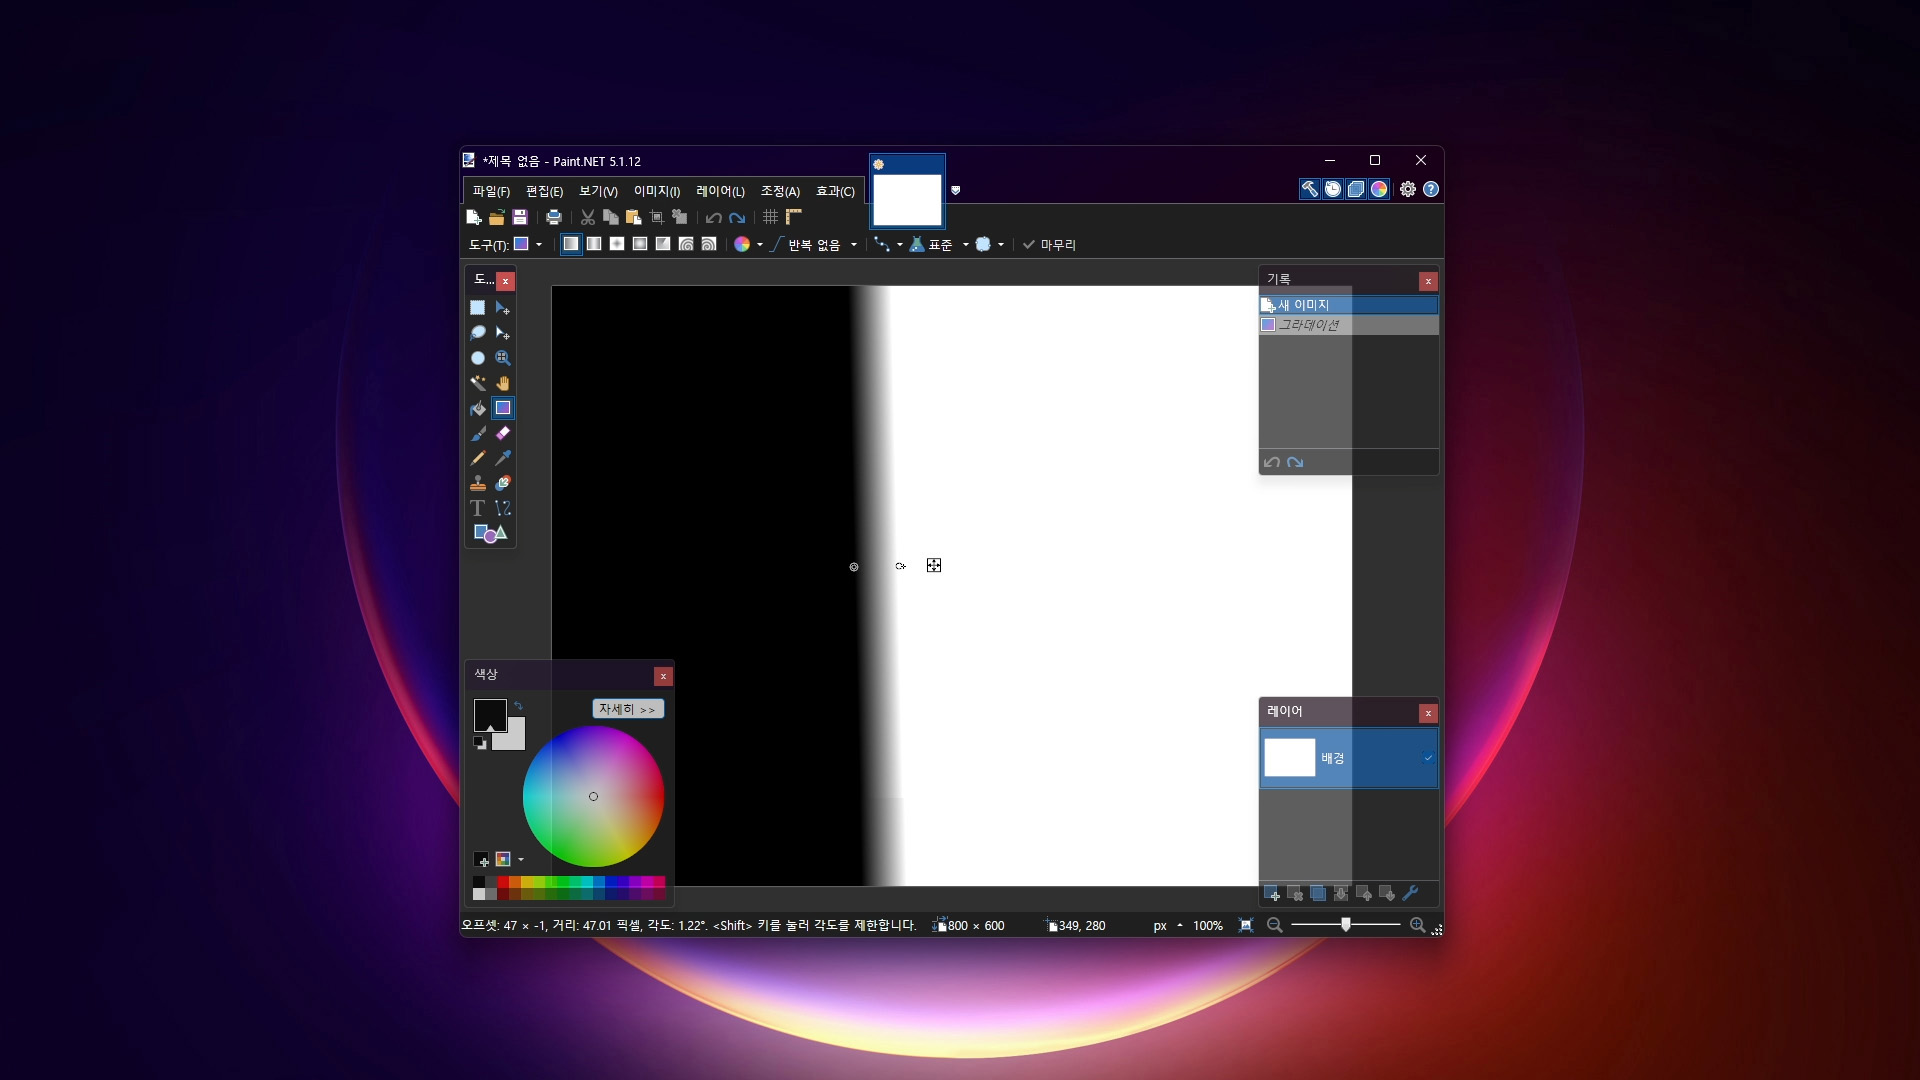Open the 이미지(I) menu

coord(656,191)
